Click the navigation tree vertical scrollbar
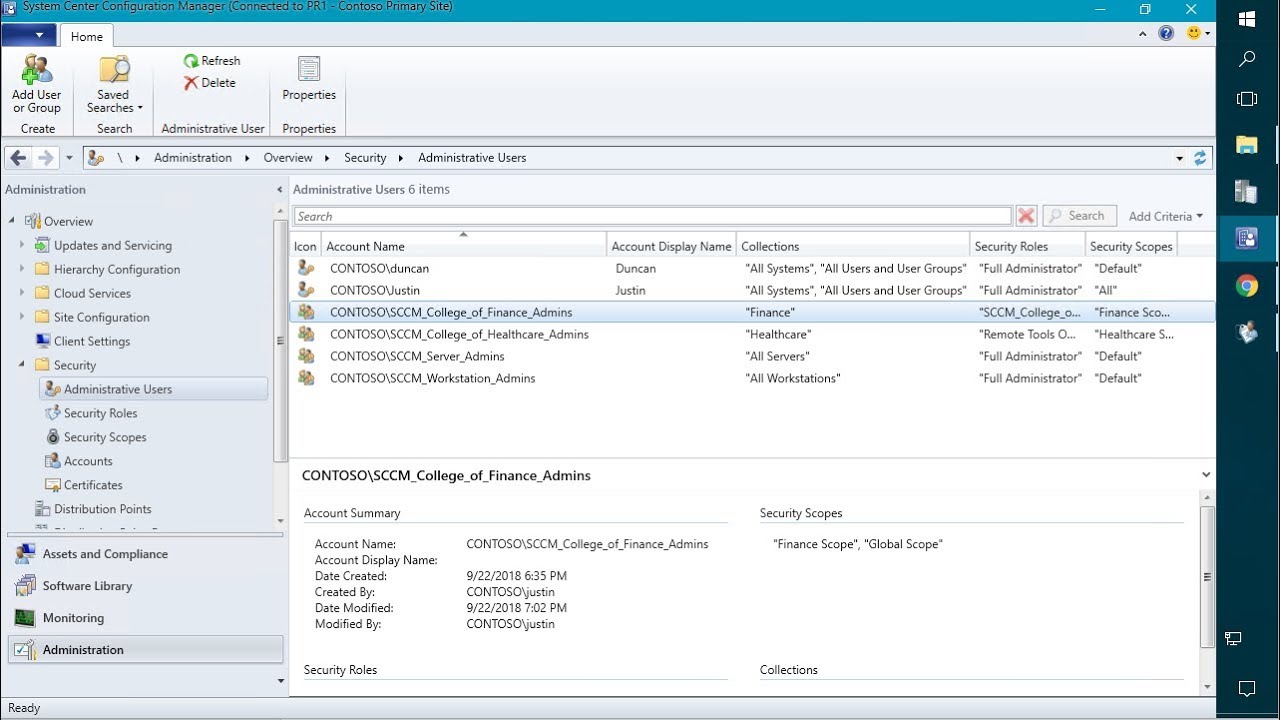1280x720 pixels. (x=280, y=340)
